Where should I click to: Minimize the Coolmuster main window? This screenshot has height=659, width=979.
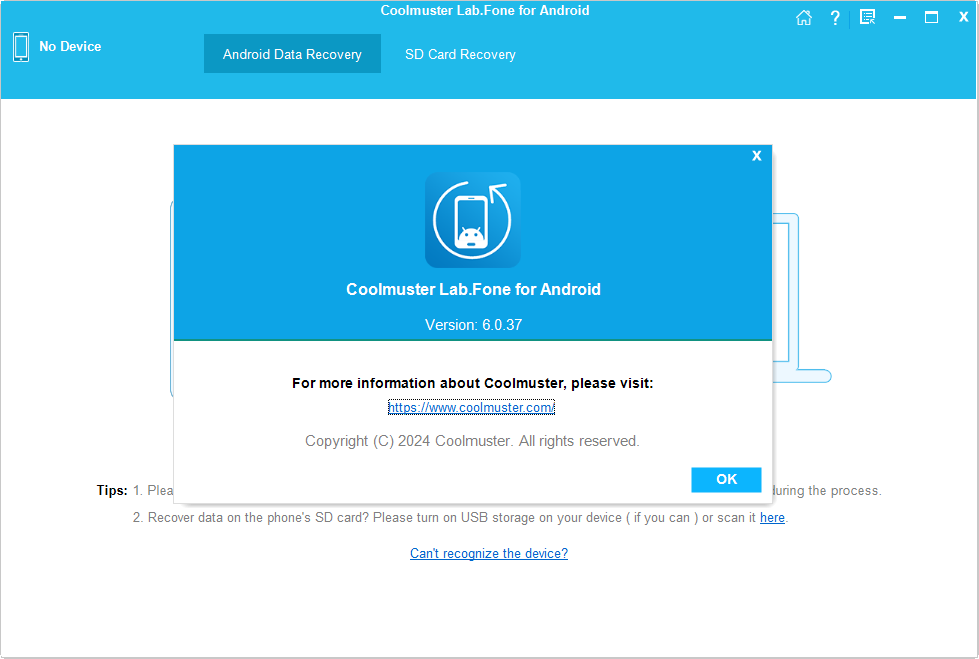(x=900, y=17)
